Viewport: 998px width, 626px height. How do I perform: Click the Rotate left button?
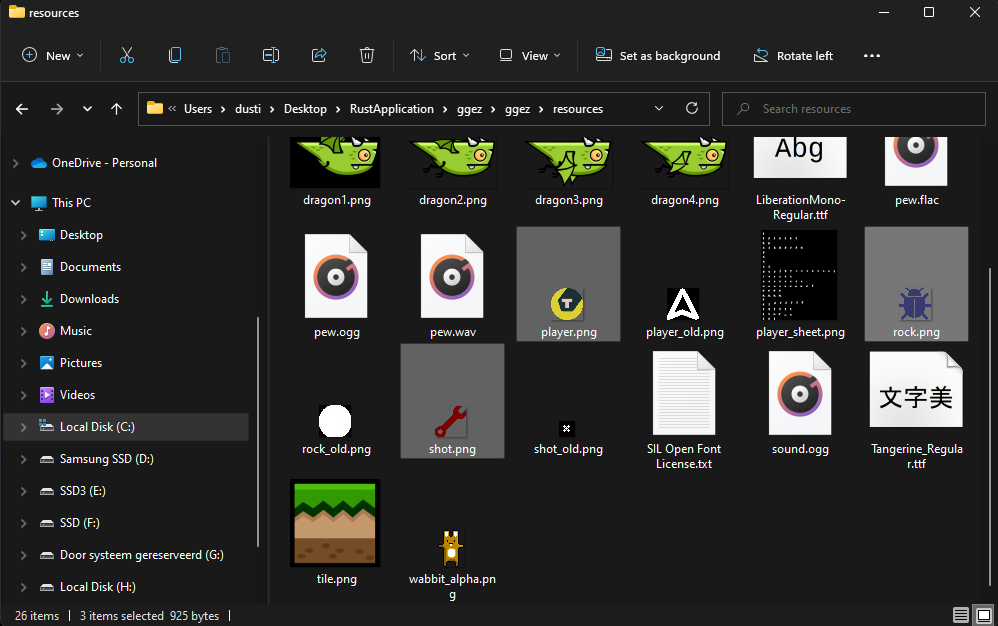coord(793,56)
